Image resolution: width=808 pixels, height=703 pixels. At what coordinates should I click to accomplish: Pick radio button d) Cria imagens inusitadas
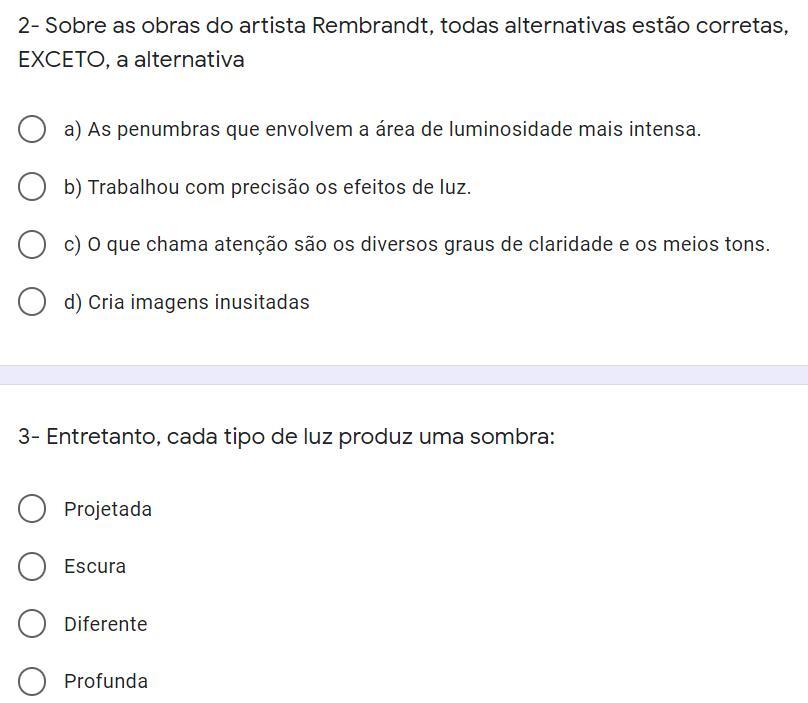pyautogui.click(x=32, y=302)
